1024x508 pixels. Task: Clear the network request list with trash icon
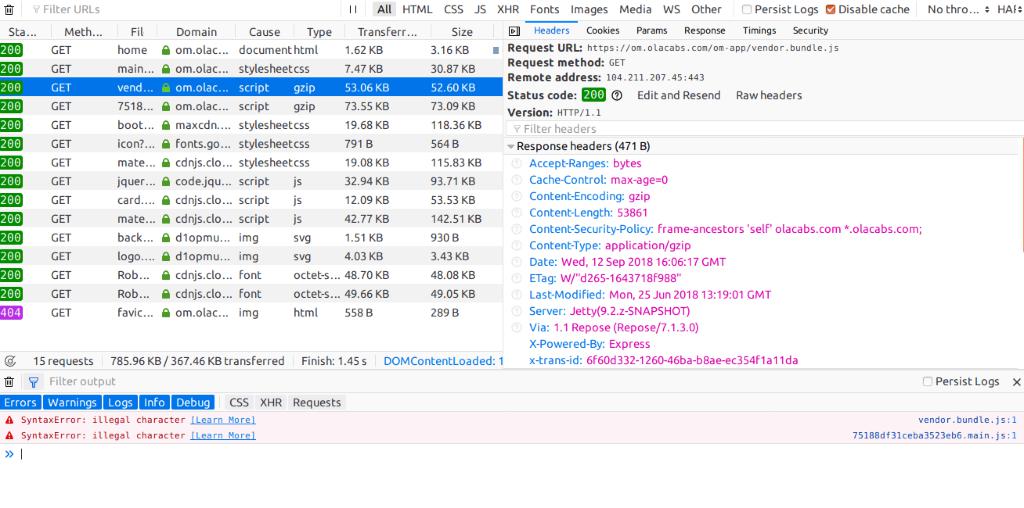(x=9, y=10)
